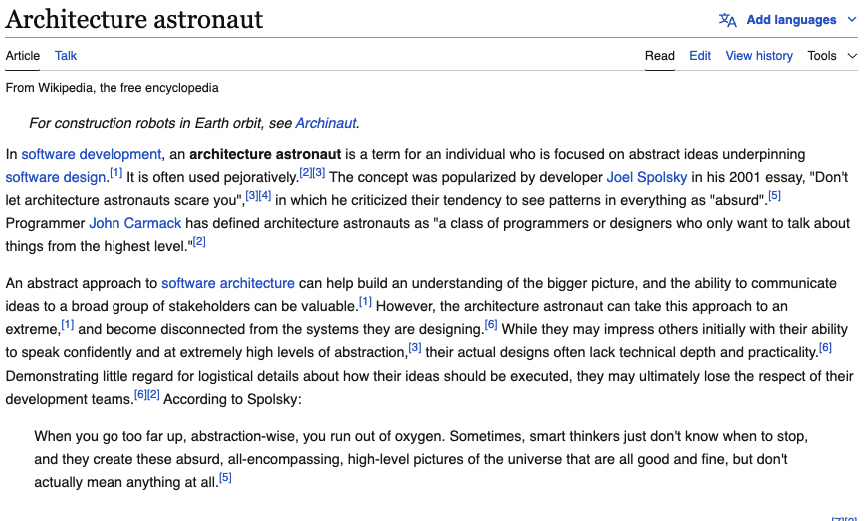Click citation [3] after 'pejoratively'

point(319,173)
